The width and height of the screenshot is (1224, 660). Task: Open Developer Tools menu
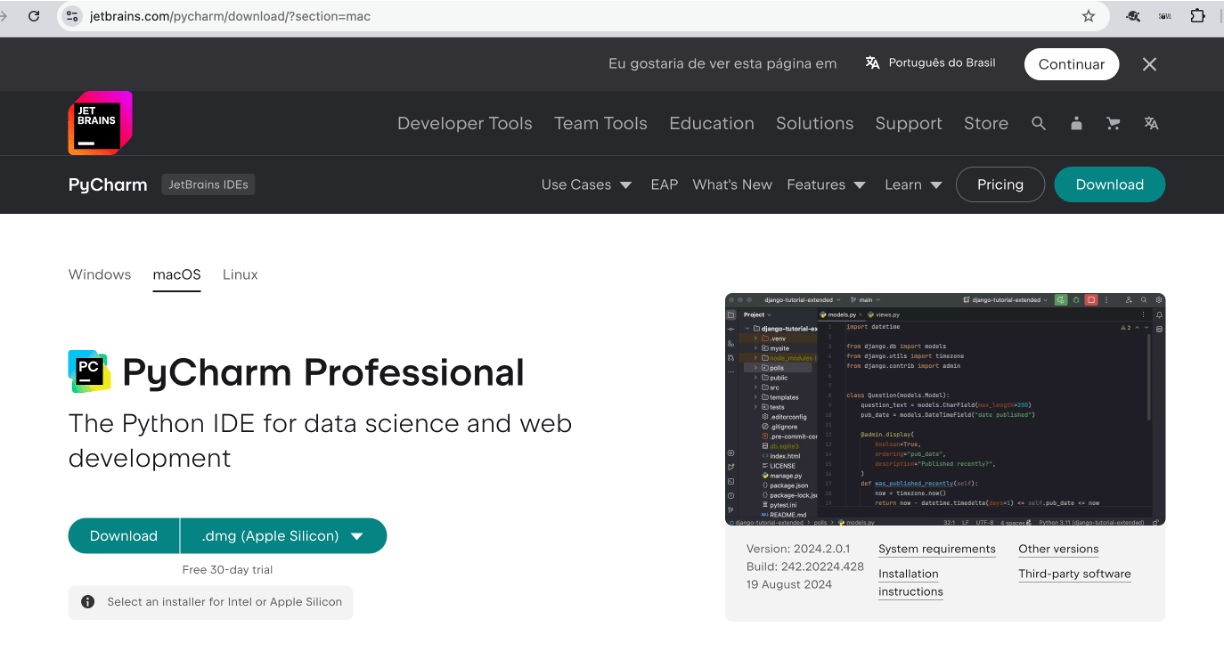pos(465,123)
